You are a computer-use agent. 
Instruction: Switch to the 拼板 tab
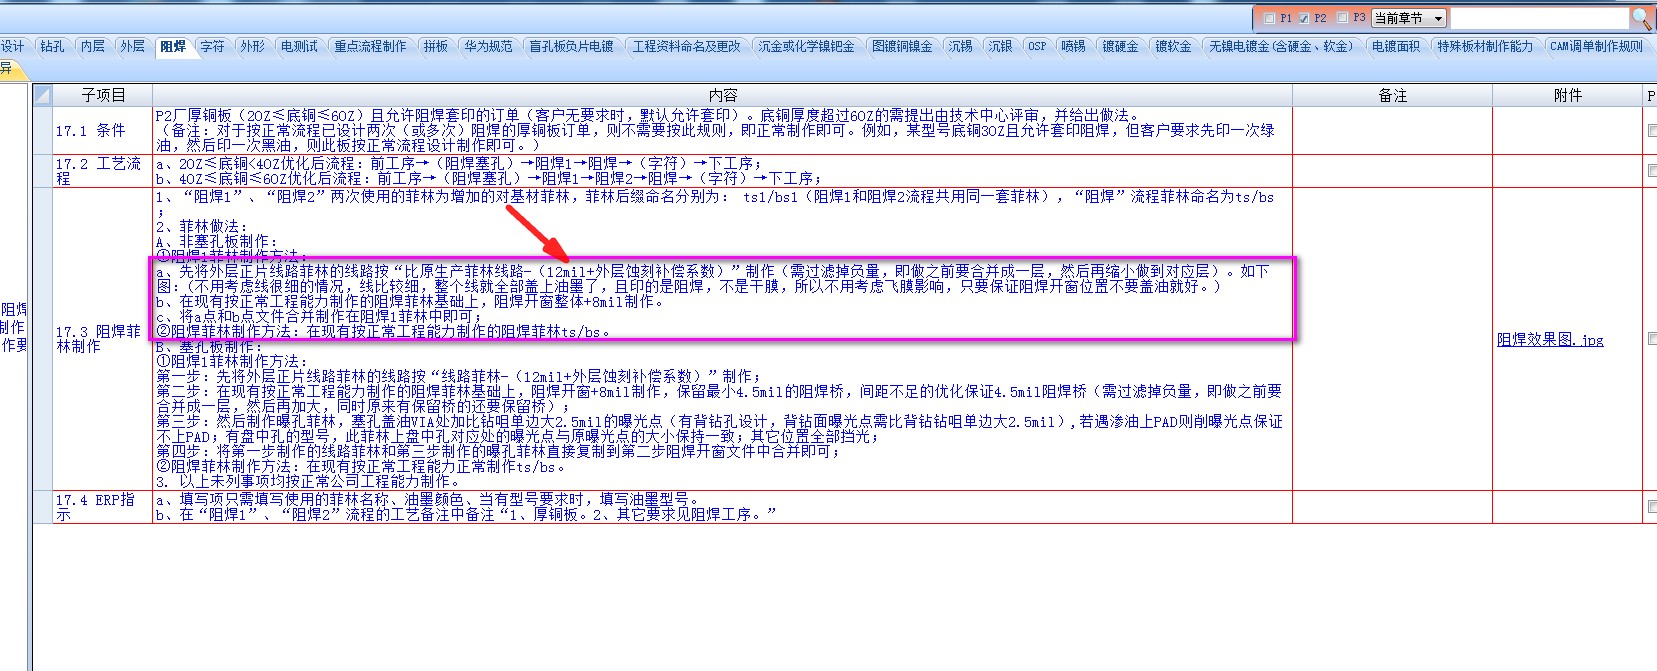click(x=435, y=46)
